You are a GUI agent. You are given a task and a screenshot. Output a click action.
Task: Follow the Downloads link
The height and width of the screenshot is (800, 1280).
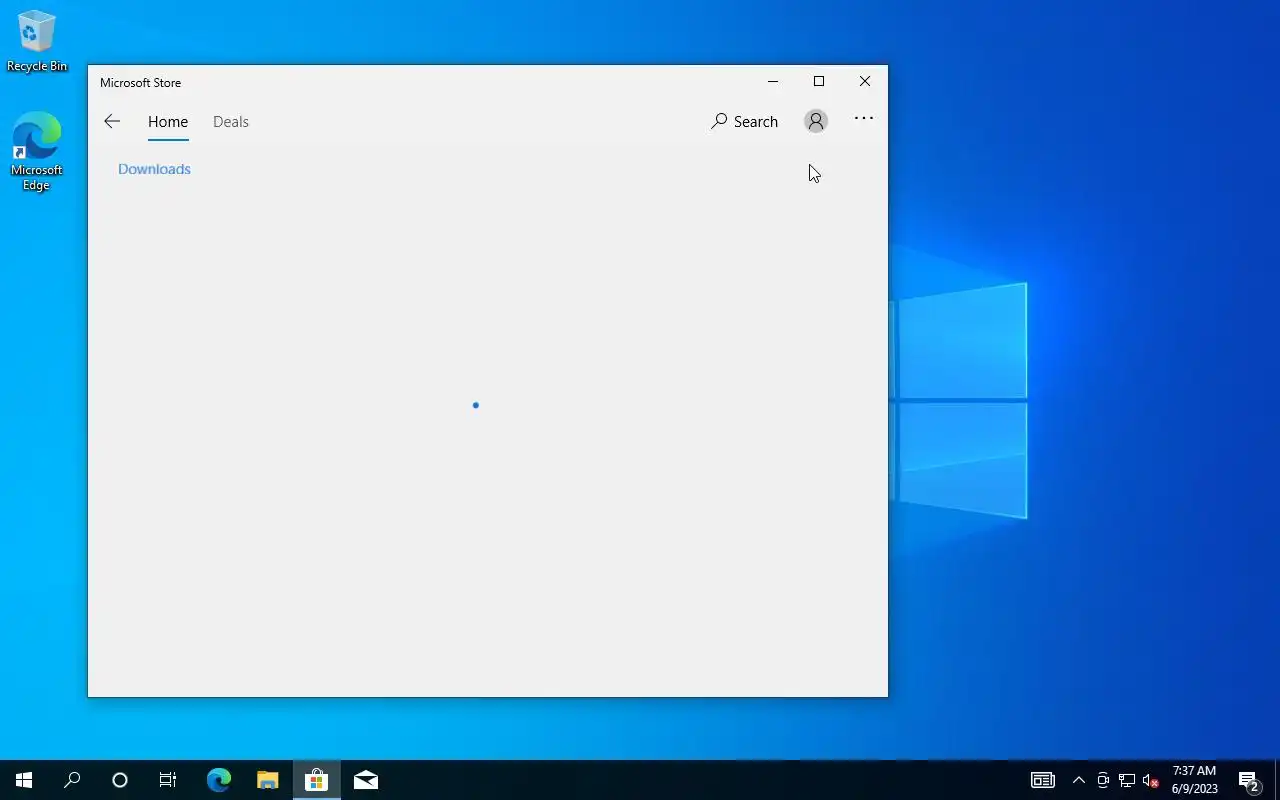[x=154, y=169]
